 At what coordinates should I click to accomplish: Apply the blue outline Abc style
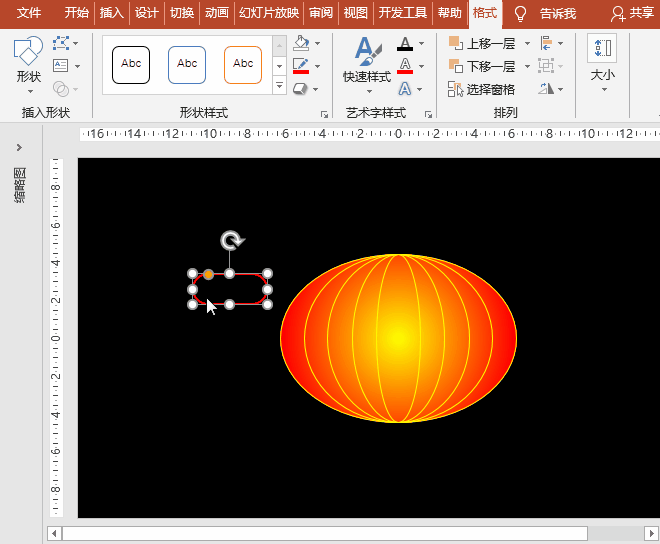point(187,65)
